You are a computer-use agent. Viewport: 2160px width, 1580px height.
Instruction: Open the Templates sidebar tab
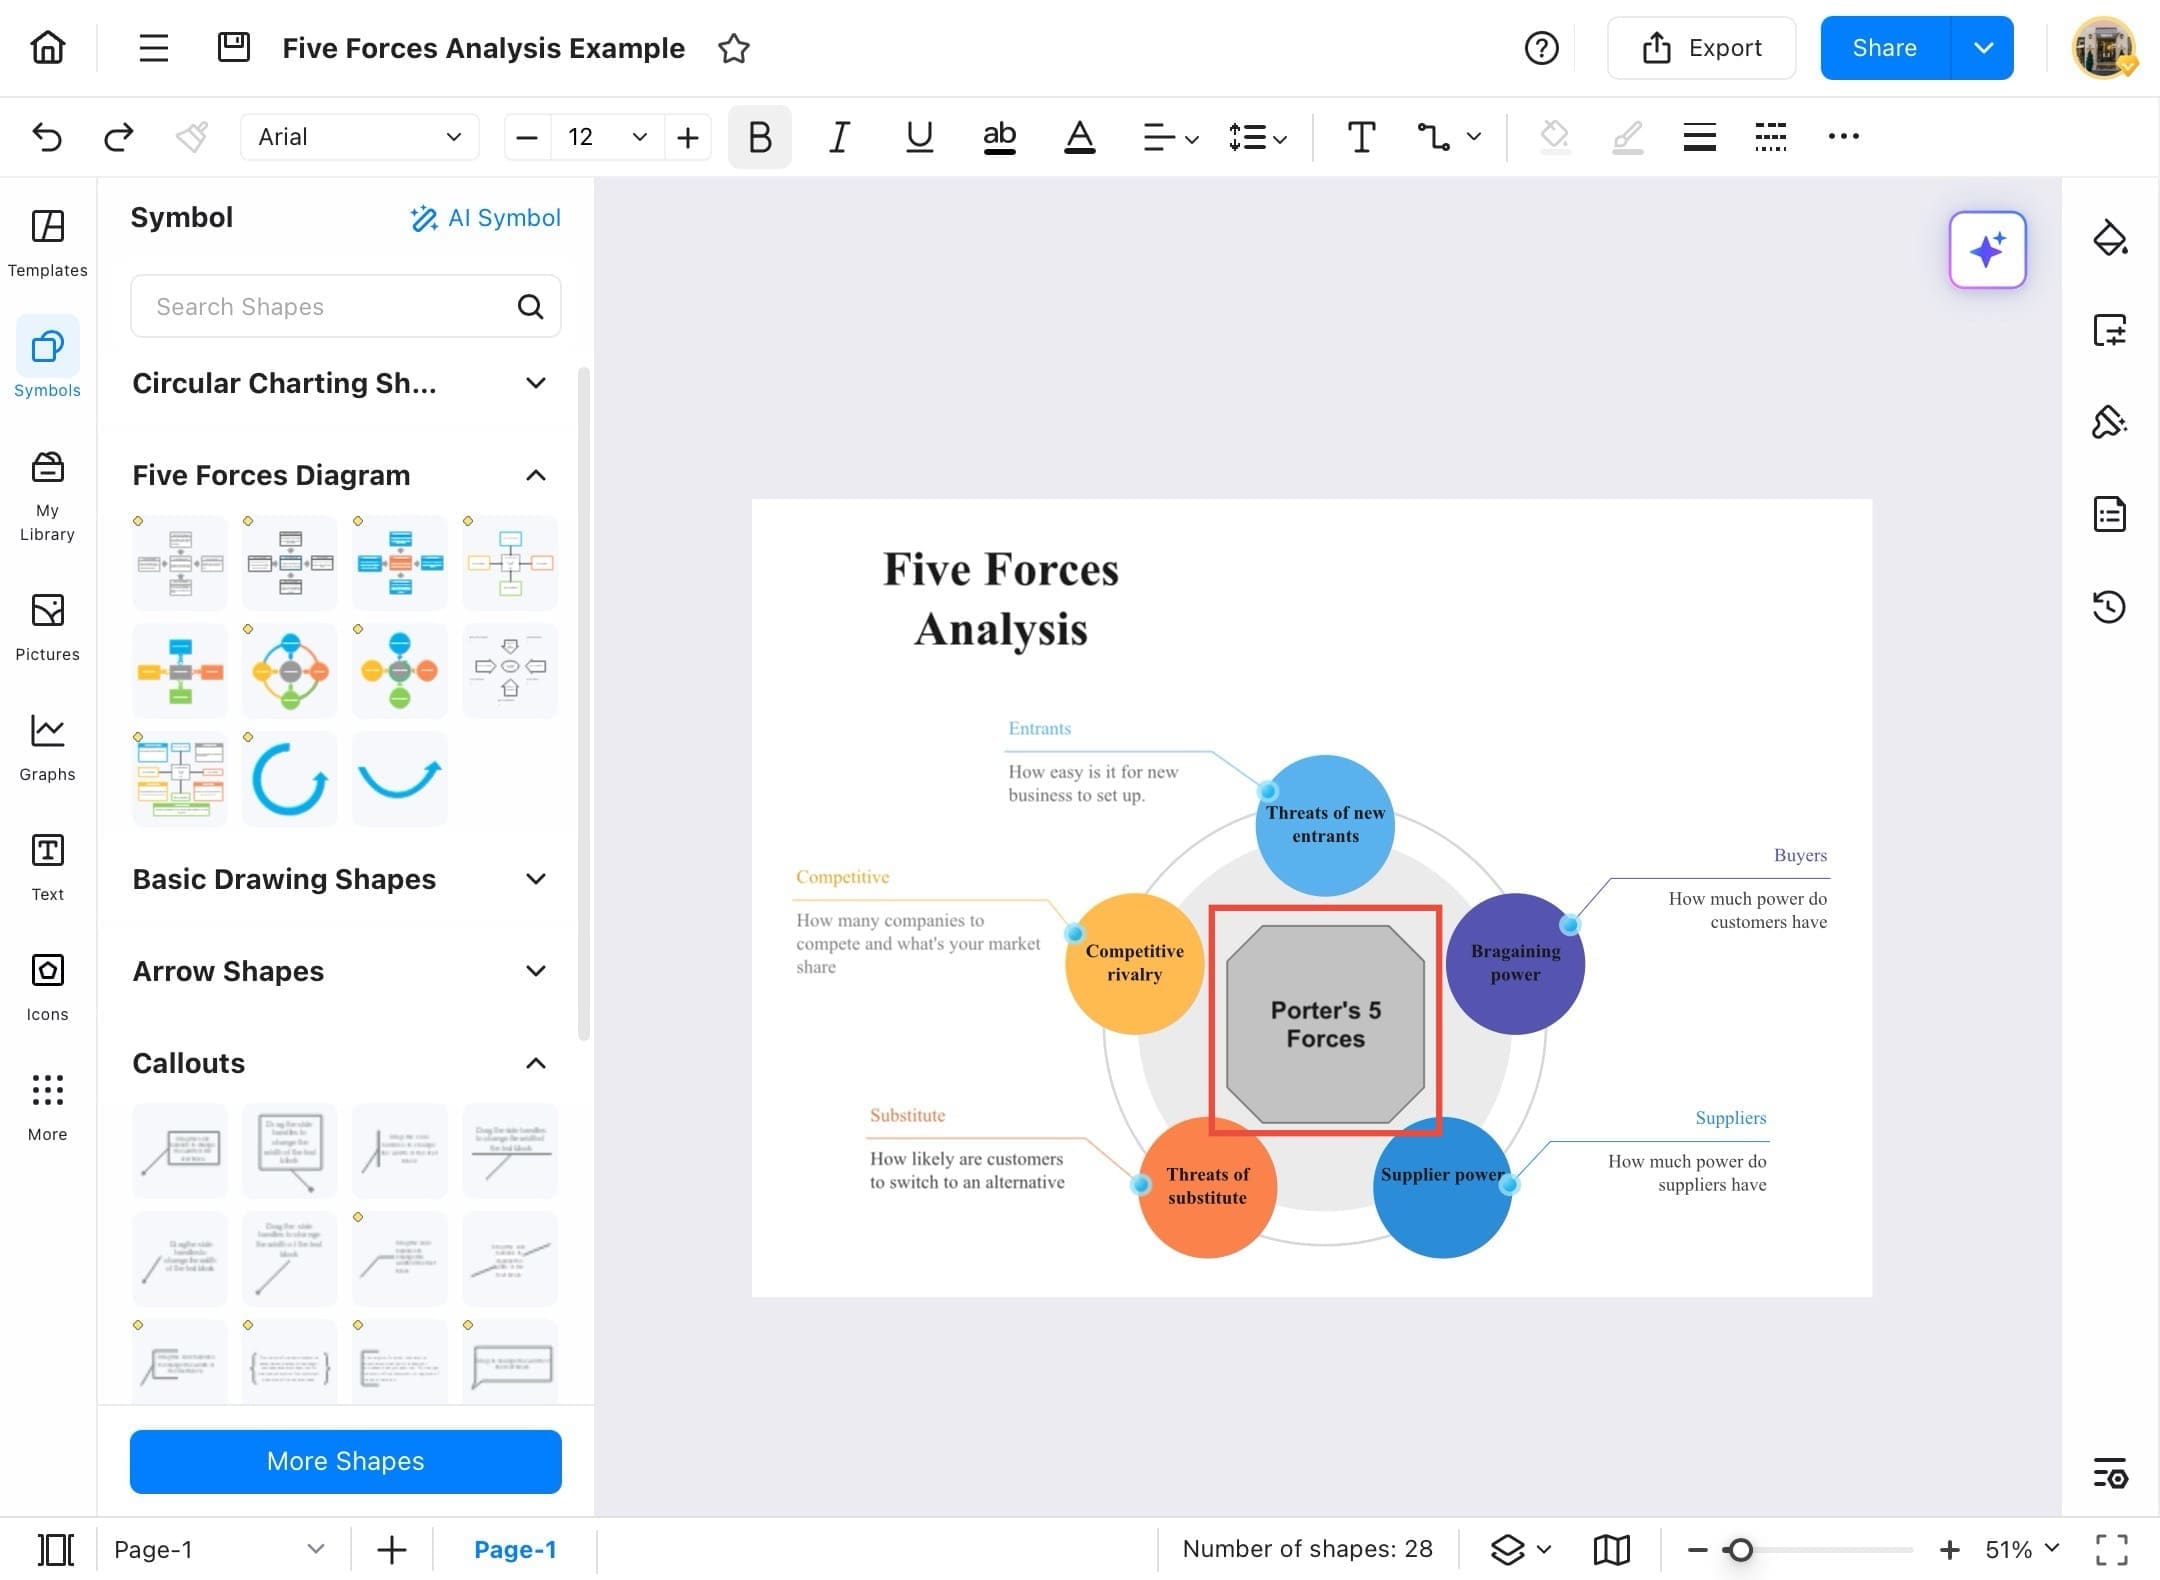[47, 243]
